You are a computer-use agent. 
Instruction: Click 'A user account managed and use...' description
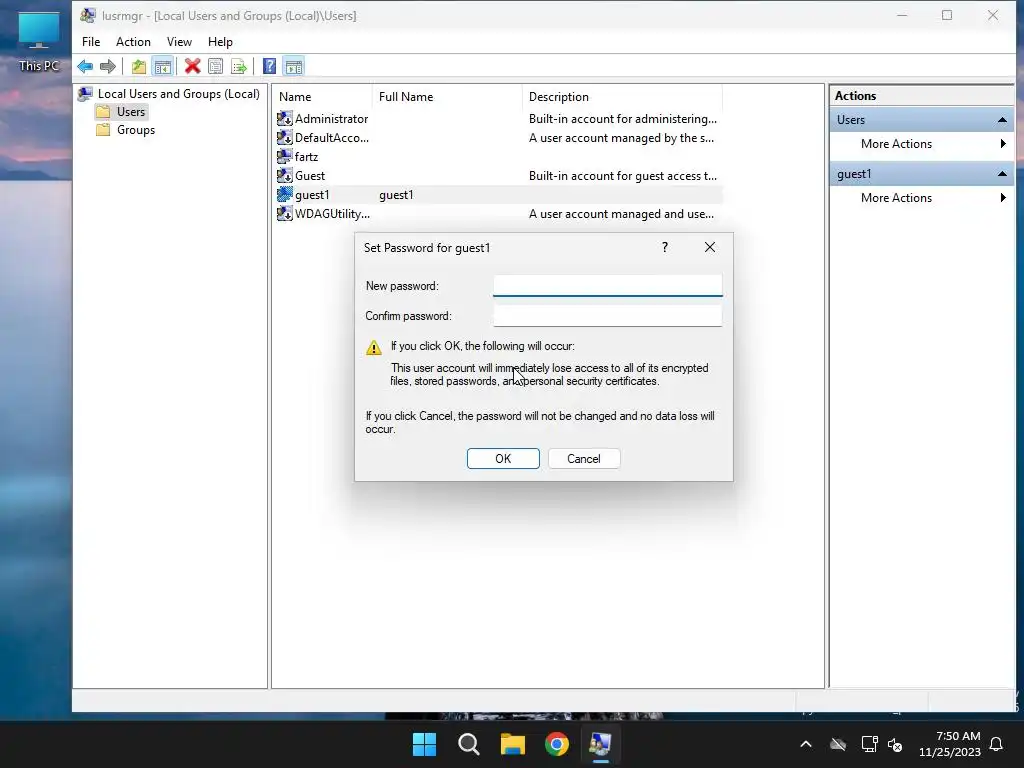(621, 214)
